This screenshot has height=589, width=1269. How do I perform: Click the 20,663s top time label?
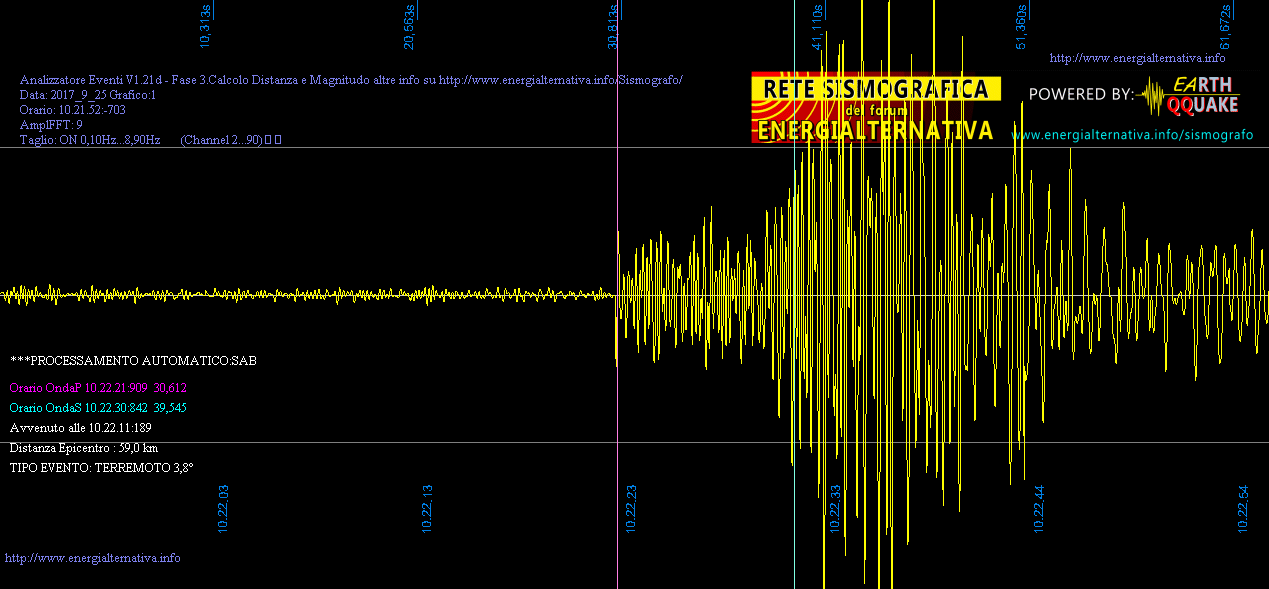(409, 26)
